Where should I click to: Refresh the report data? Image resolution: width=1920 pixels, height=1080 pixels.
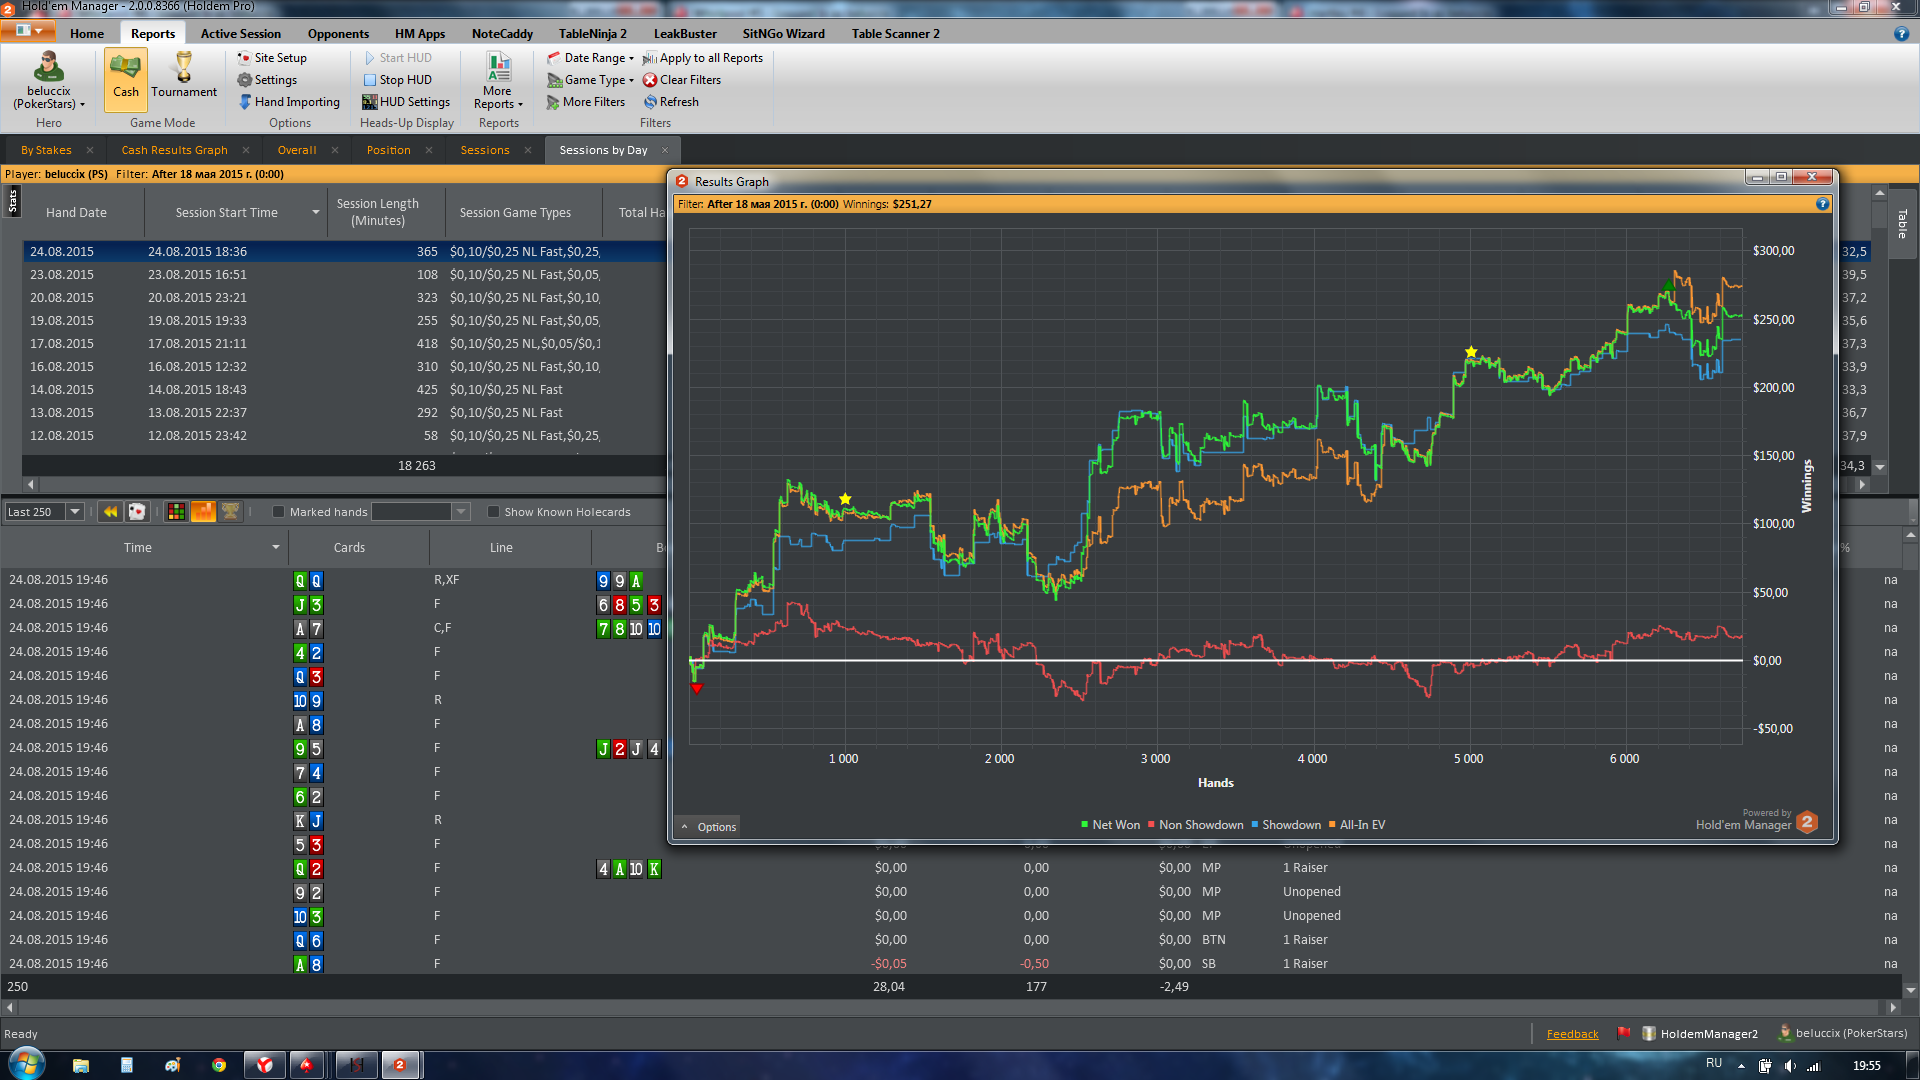click(x=671, y=102)
